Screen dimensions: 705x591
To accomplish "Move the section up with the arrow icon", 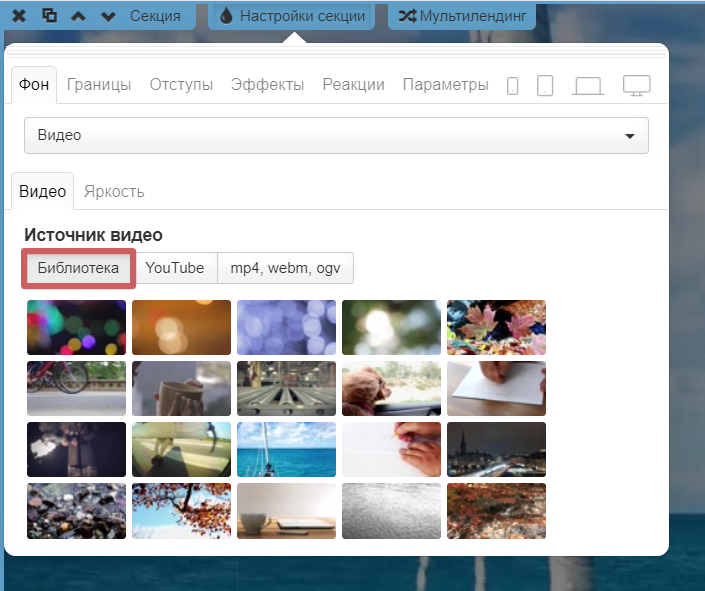I will click(x=80, y=16).
